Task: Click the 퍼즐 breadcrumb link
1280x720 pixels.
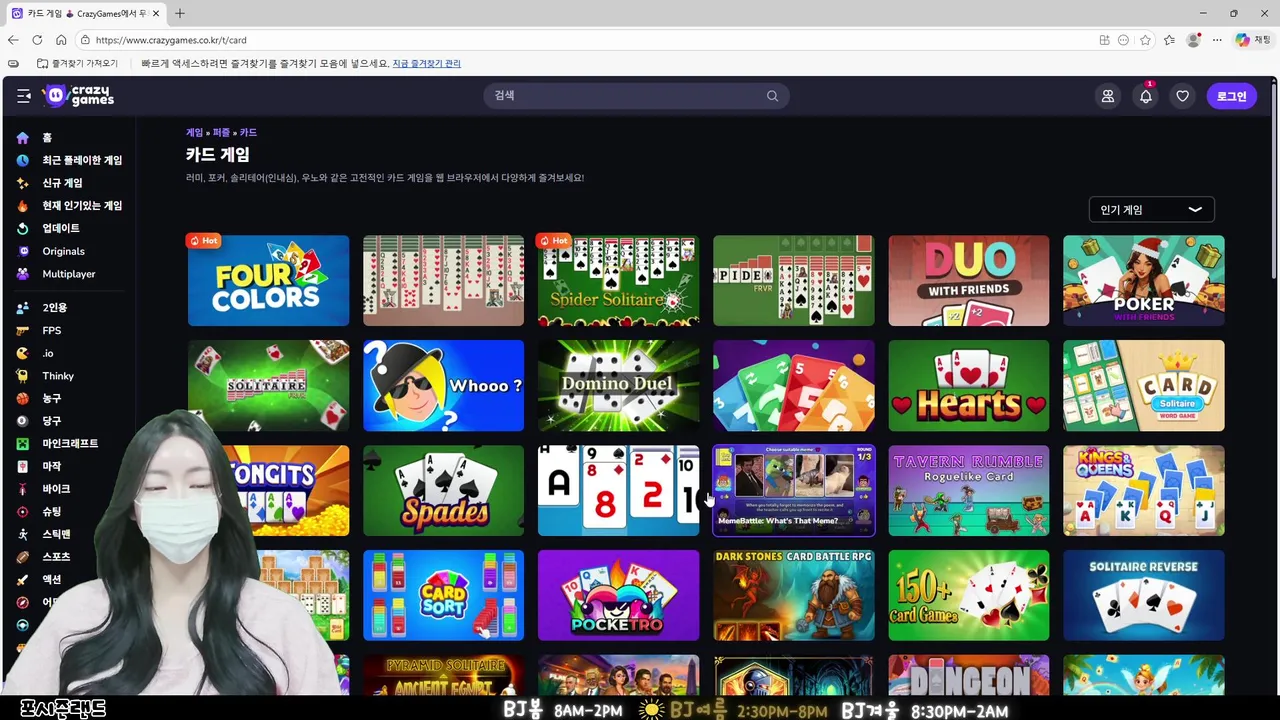Action: point(221,132)
